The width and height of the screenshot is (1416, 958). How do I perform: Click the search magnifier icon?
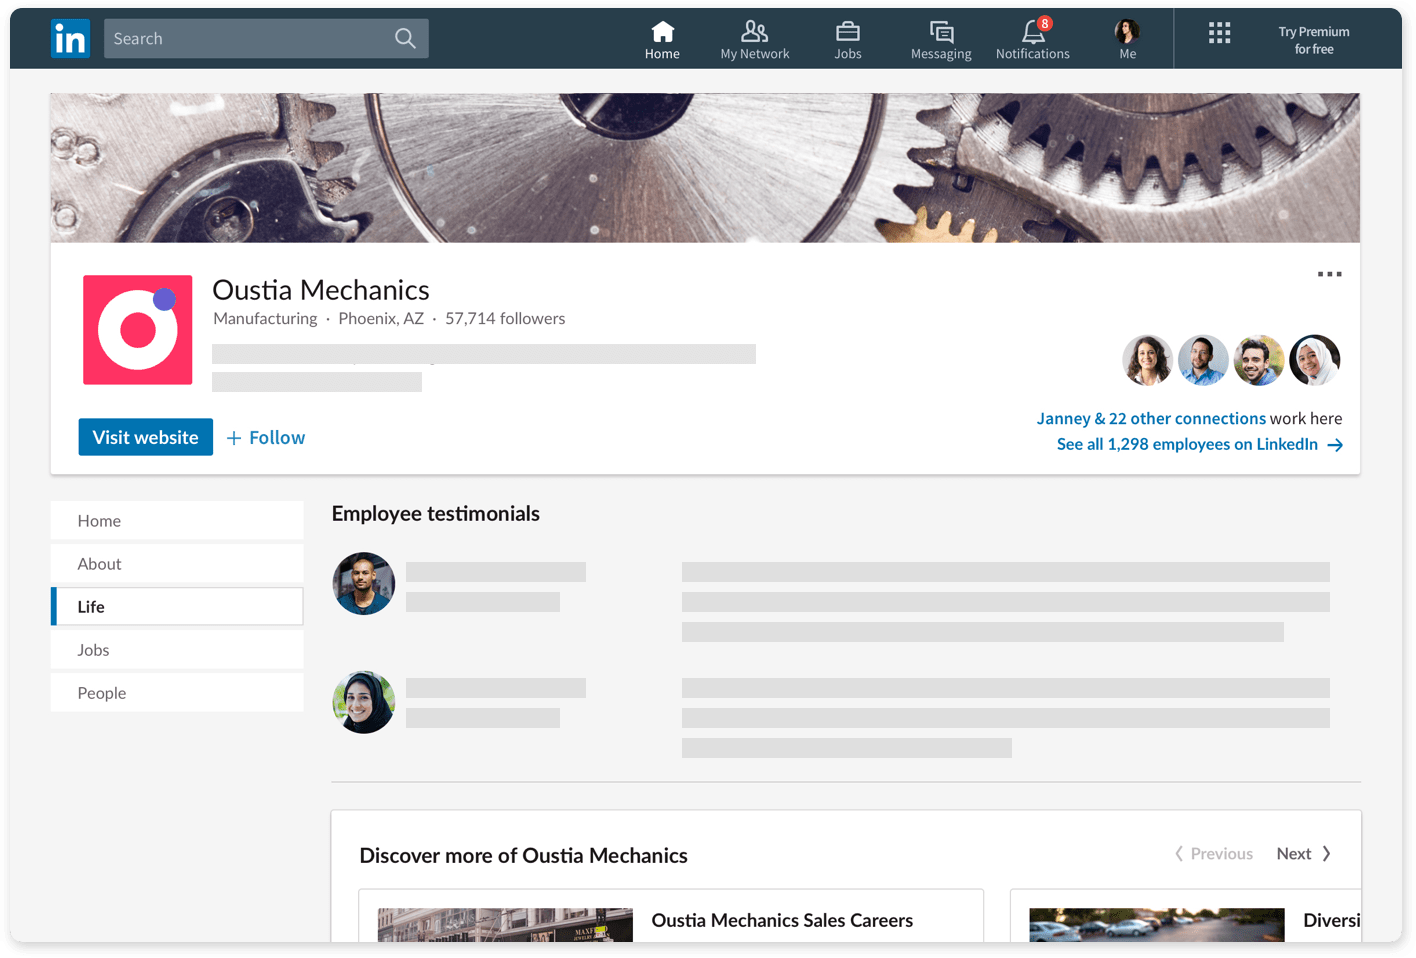[x=404, y=38]
